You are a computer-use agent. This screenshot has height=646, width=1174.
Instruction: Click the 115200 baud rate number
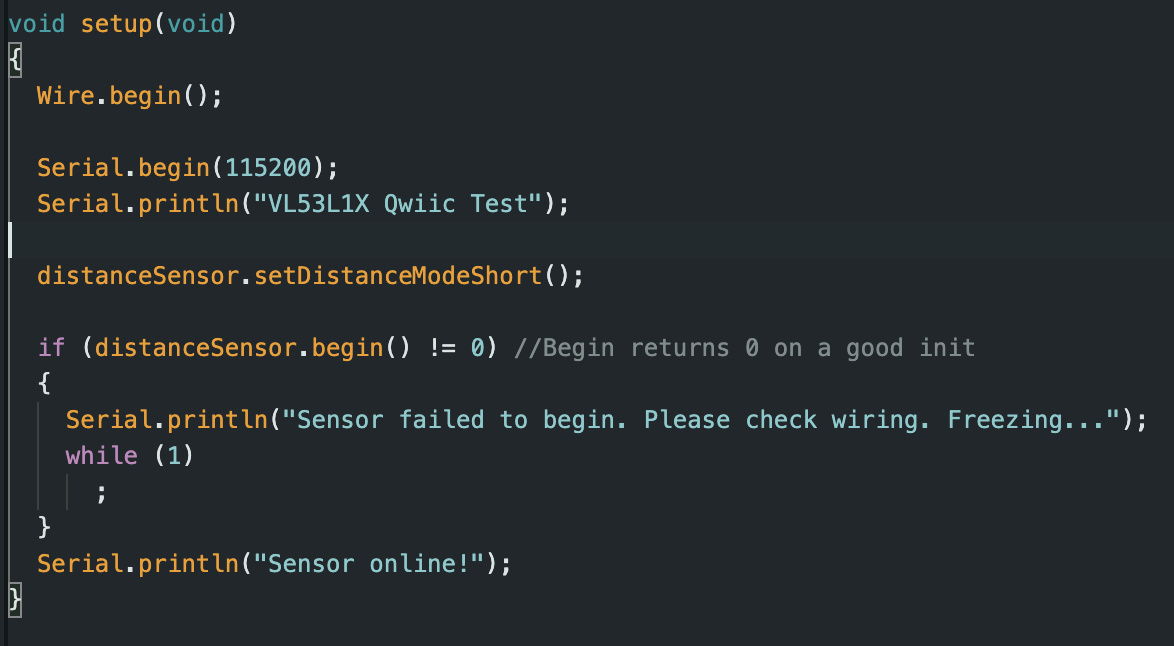coord(268,168)
